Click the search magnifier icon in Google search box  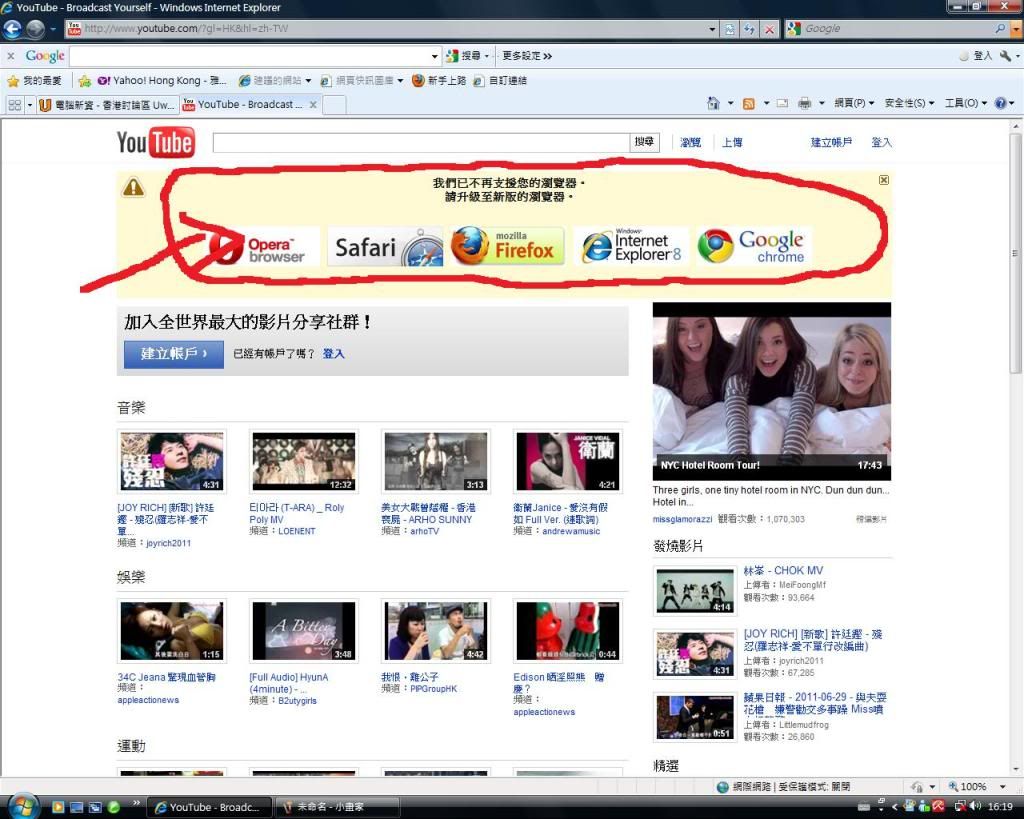[x=1000, y=29]
